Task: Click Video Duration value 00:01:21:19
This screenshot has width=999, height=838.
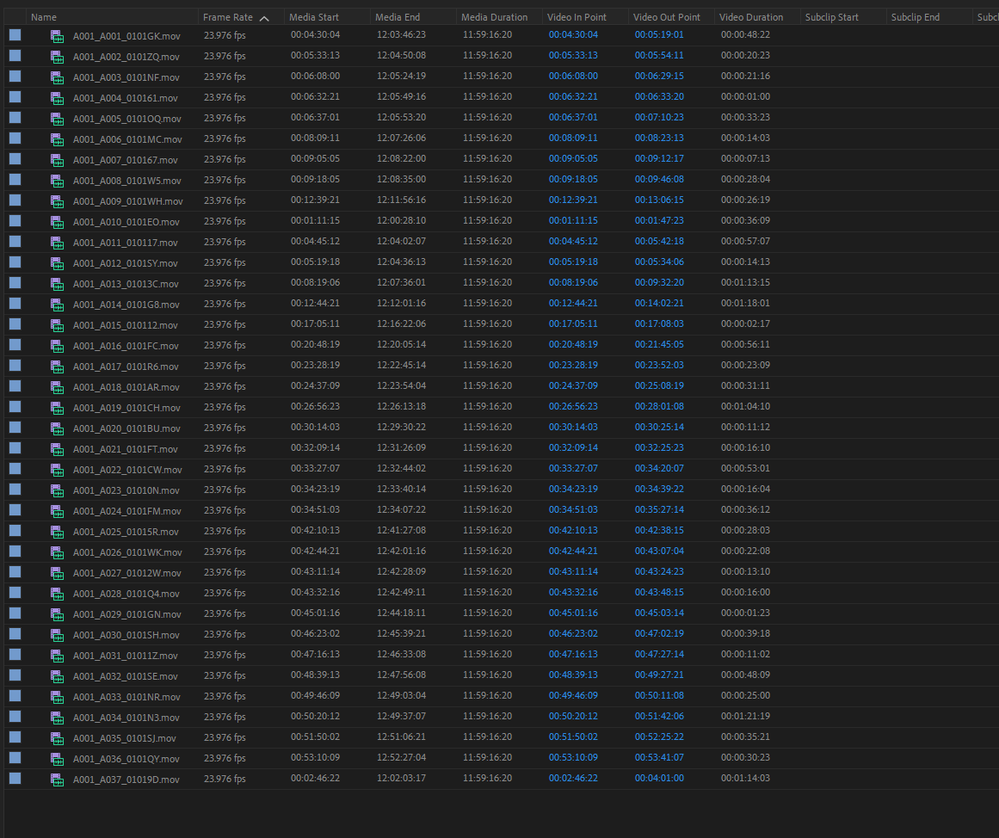Action: pos(745,716)
